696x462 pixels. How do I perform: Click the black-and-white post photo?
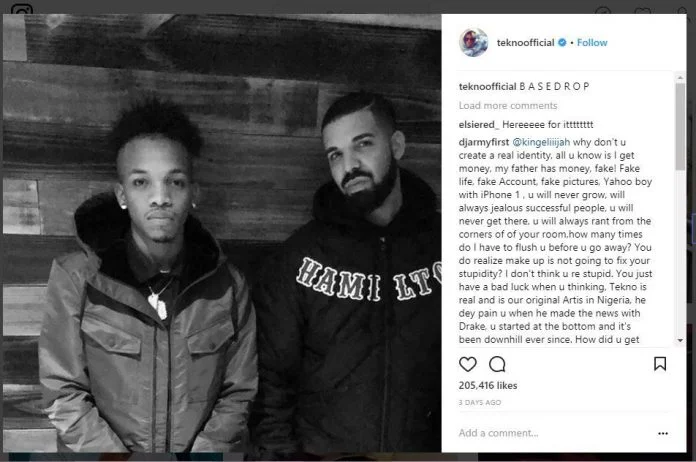[222, 233]
